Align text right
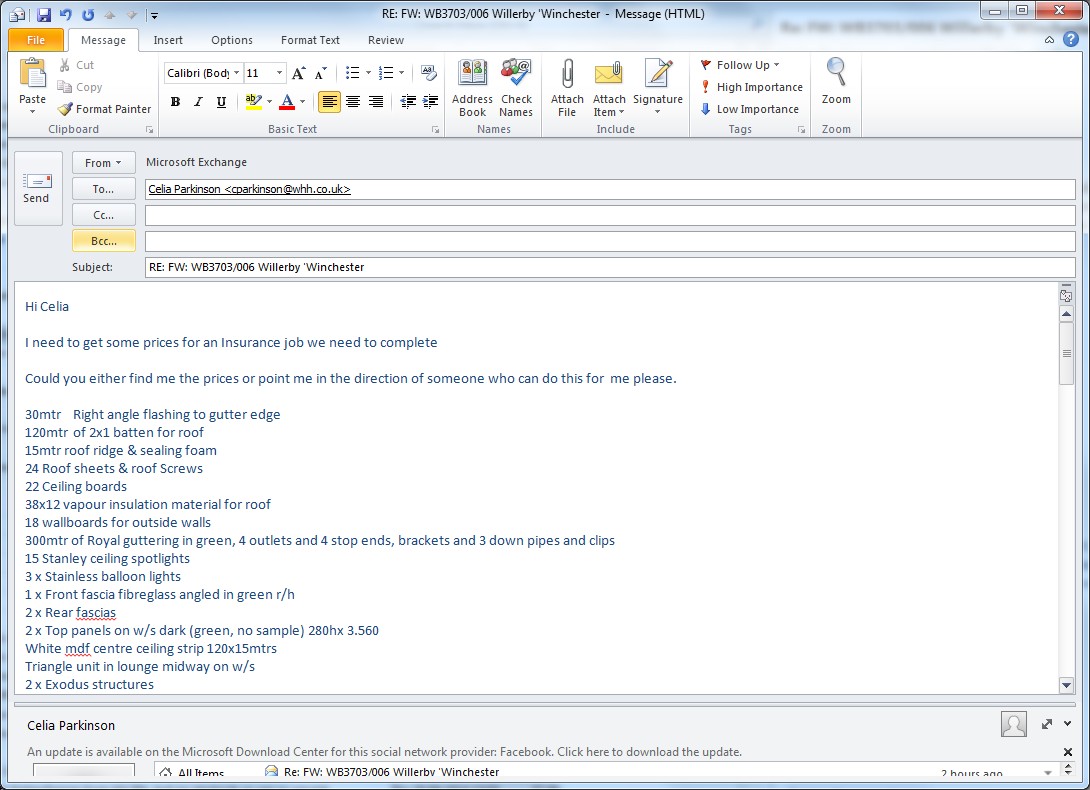Viewport: 1090px width, 790px height. (375, 102)
